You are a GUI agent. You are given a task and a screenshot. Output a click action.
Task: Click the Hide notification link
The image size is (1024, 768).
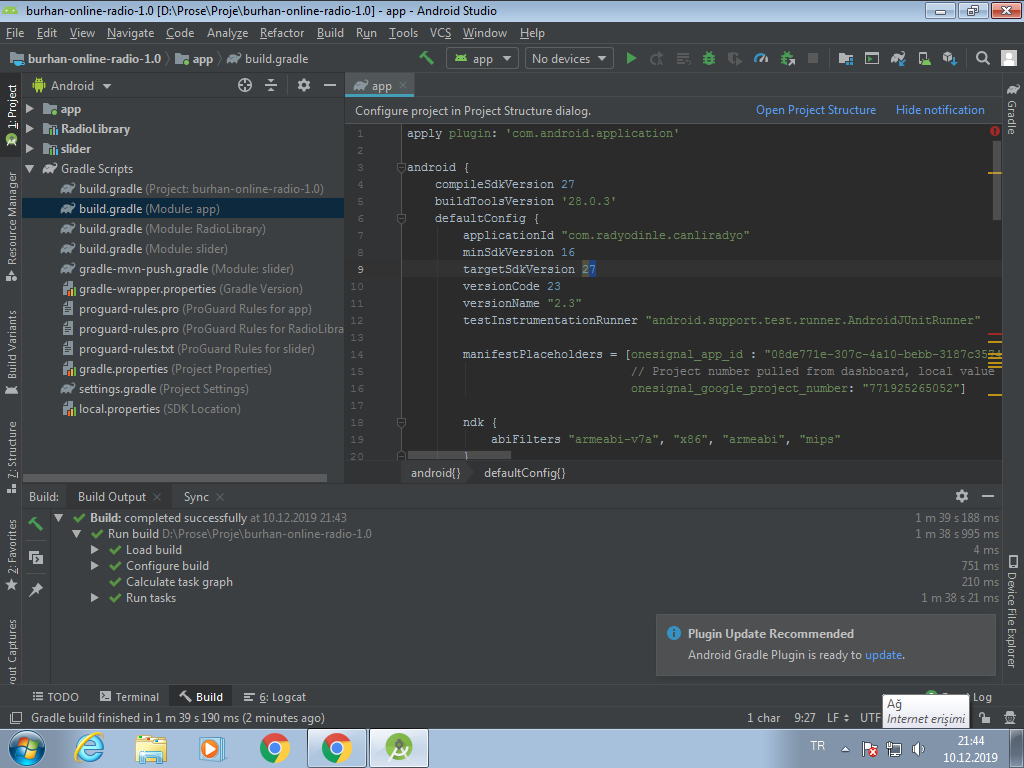(940, 110)
